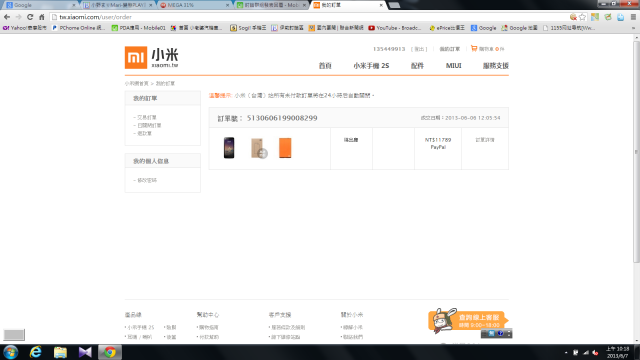Click black phone product thumbnail
Viewport: 640px width, 360px height.
tap(229, 148)
